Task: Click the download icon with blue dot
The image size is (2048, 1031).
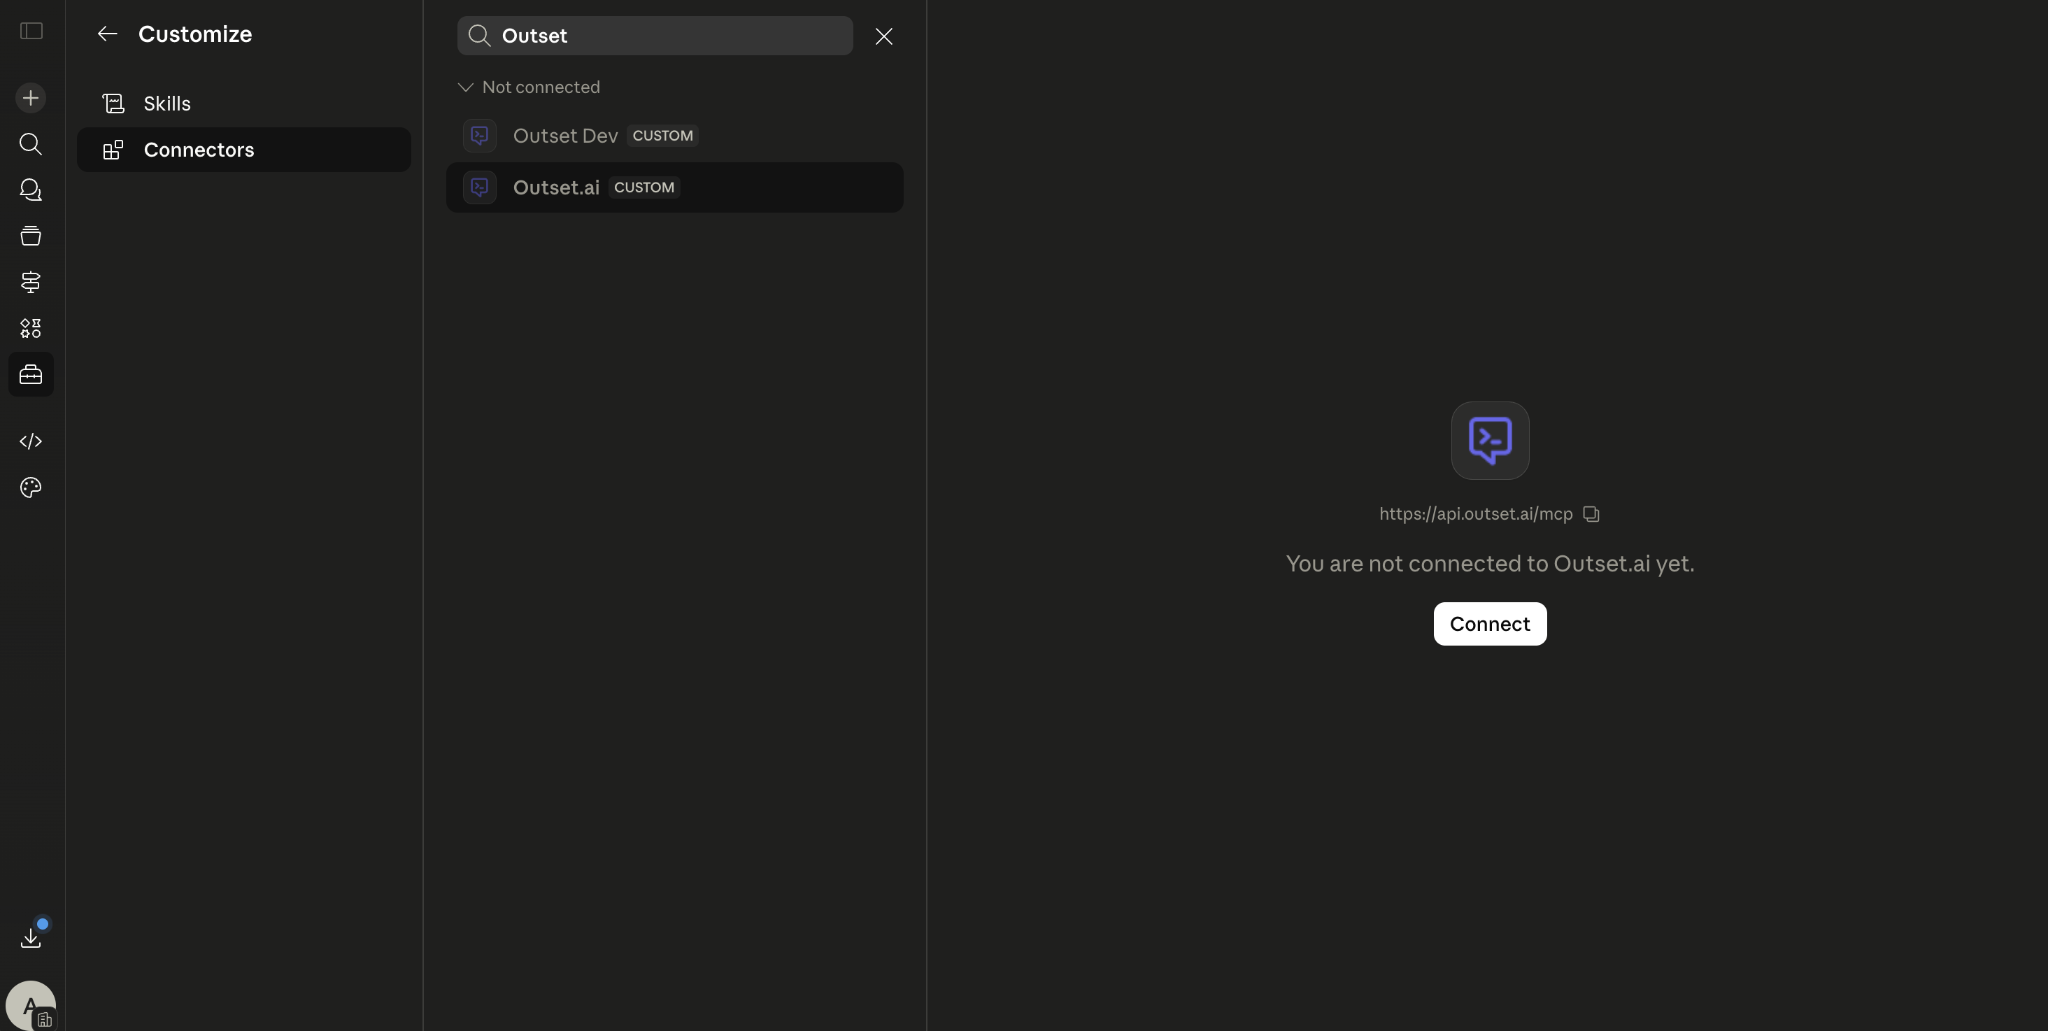Action: coord(31,937)
